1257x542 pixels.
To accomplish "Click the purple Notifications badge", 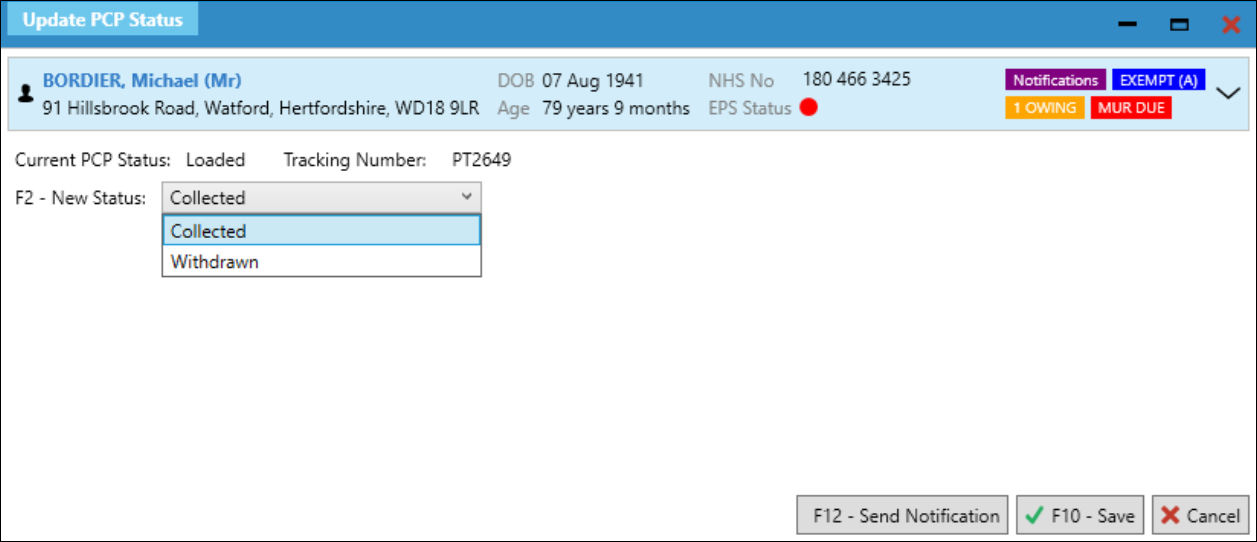I will (x=1055, y=81).
